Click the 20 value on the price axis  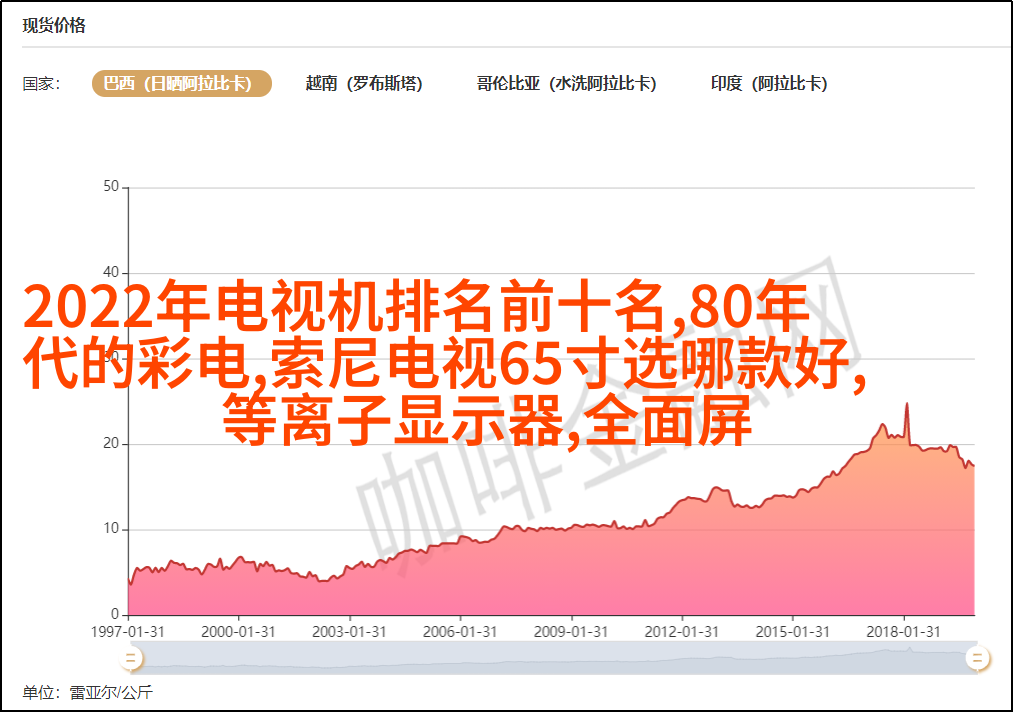[x=111, y=443]
